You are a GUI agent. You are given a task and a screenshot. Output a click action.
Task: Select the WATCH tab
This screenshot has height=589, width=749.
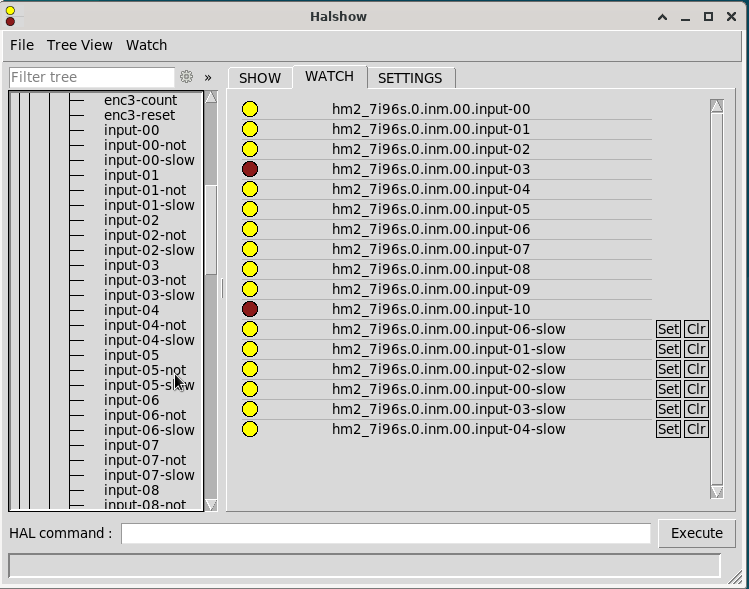point(330,76)
